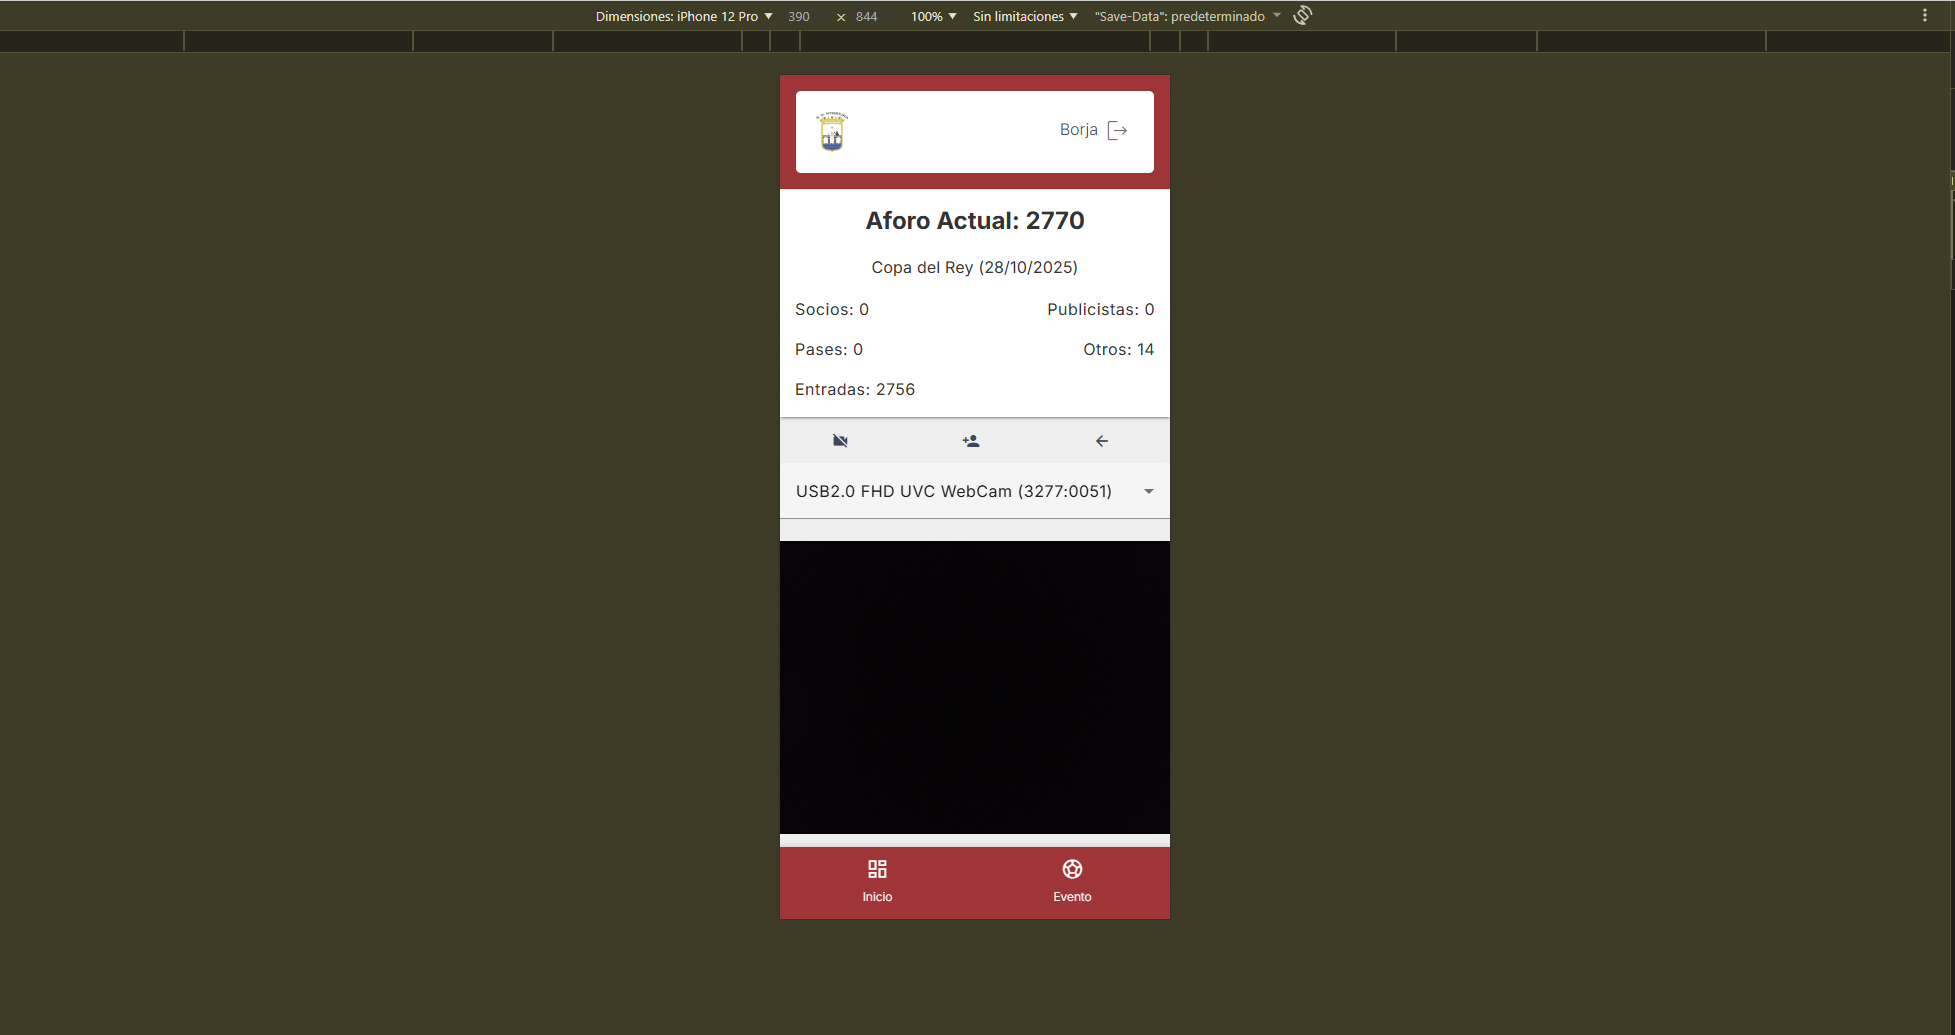
Task: Click the back arrow icon
Action: (x=1101, y=441)
